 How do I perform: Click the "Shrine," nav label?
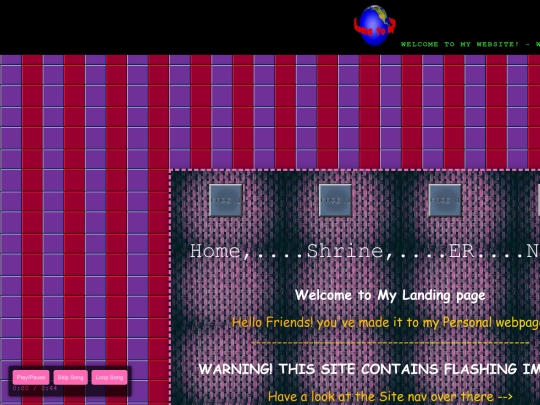pyautogui.click(x=349, y=251)
